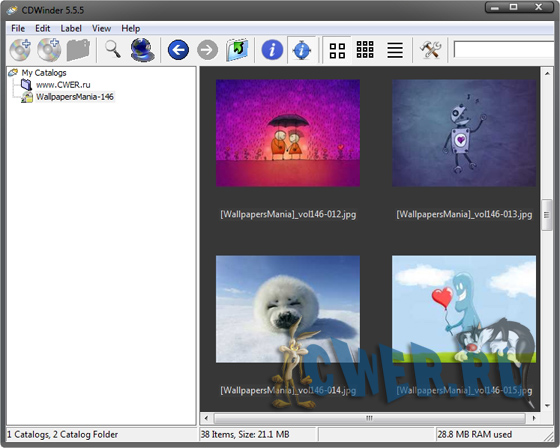Viewport: 560px width, 448px height.
Task: Click the toolbar search input field
Action: click(504, 49)
